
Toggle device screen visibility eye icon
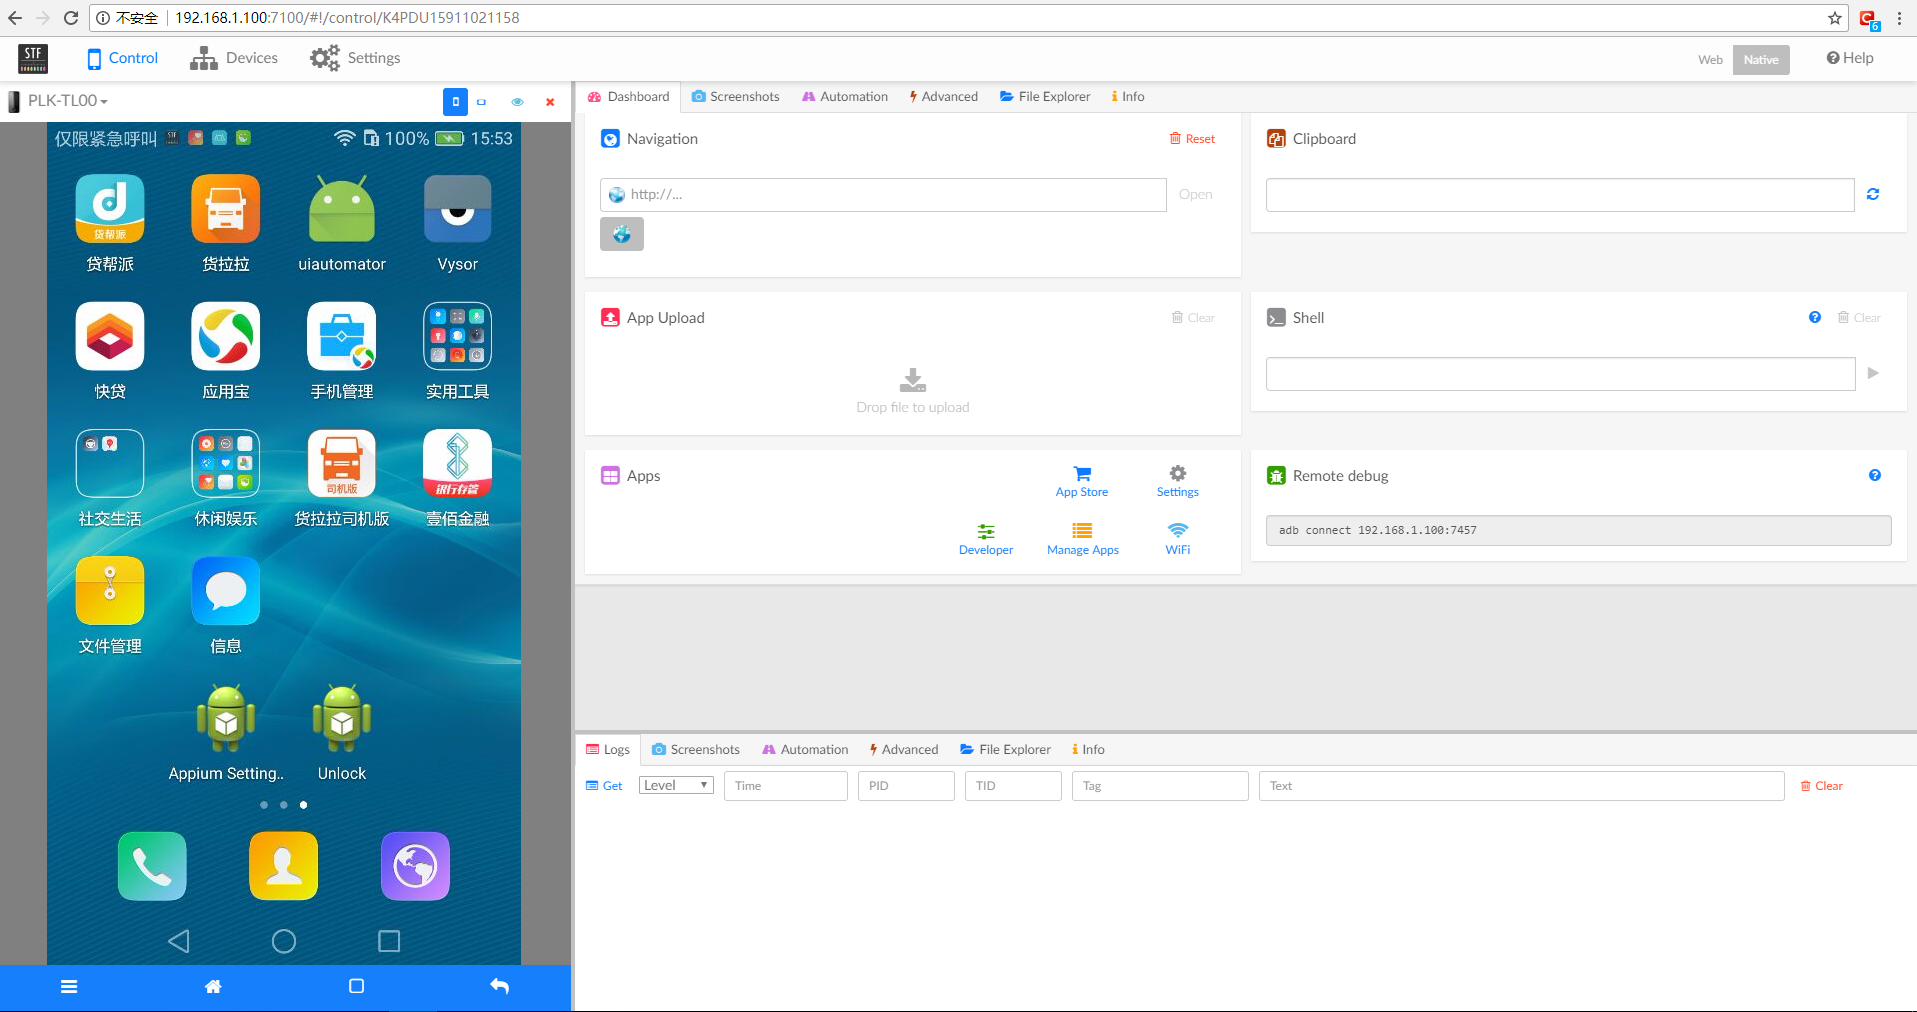click(517, 101)
